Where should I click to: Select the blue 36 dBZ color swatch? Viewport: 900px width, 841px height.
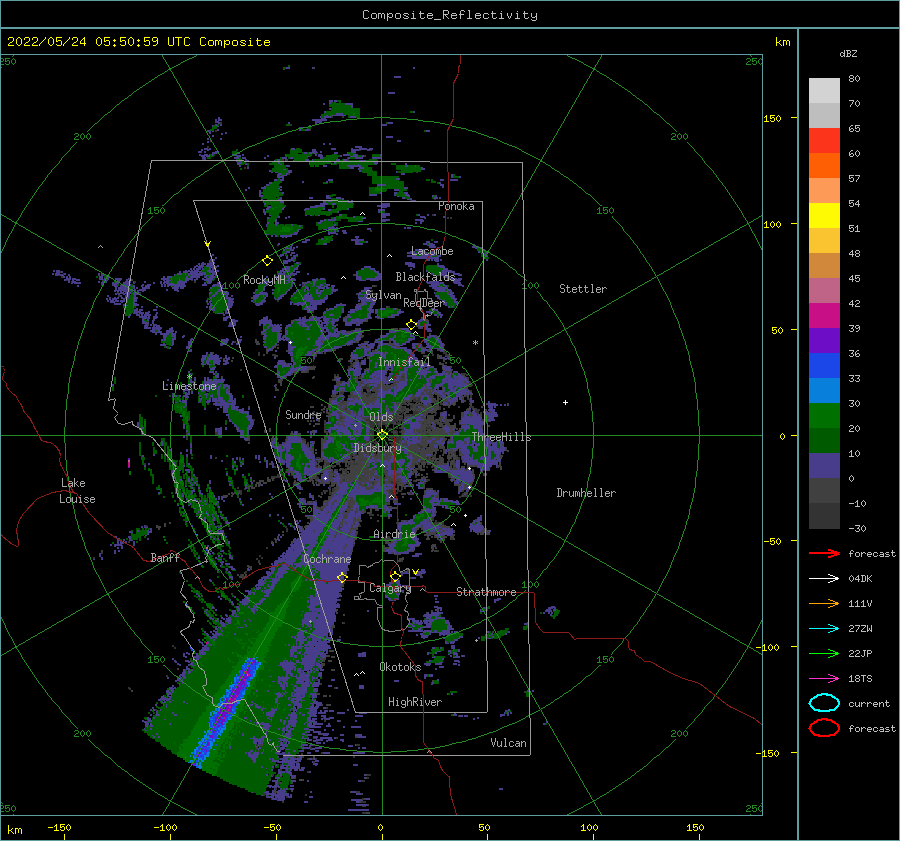point(824,365)
